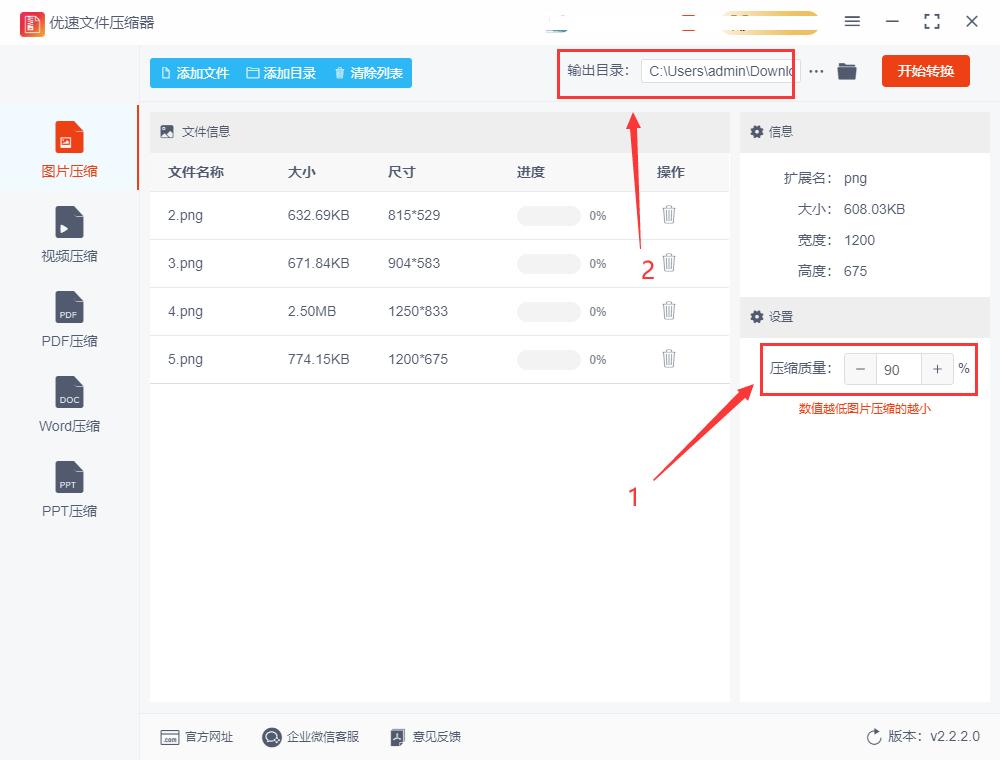This screenshot has width=1000, height=760.
Task: Switch to 视频压缩 mode
Action: (x=67, y=235)
